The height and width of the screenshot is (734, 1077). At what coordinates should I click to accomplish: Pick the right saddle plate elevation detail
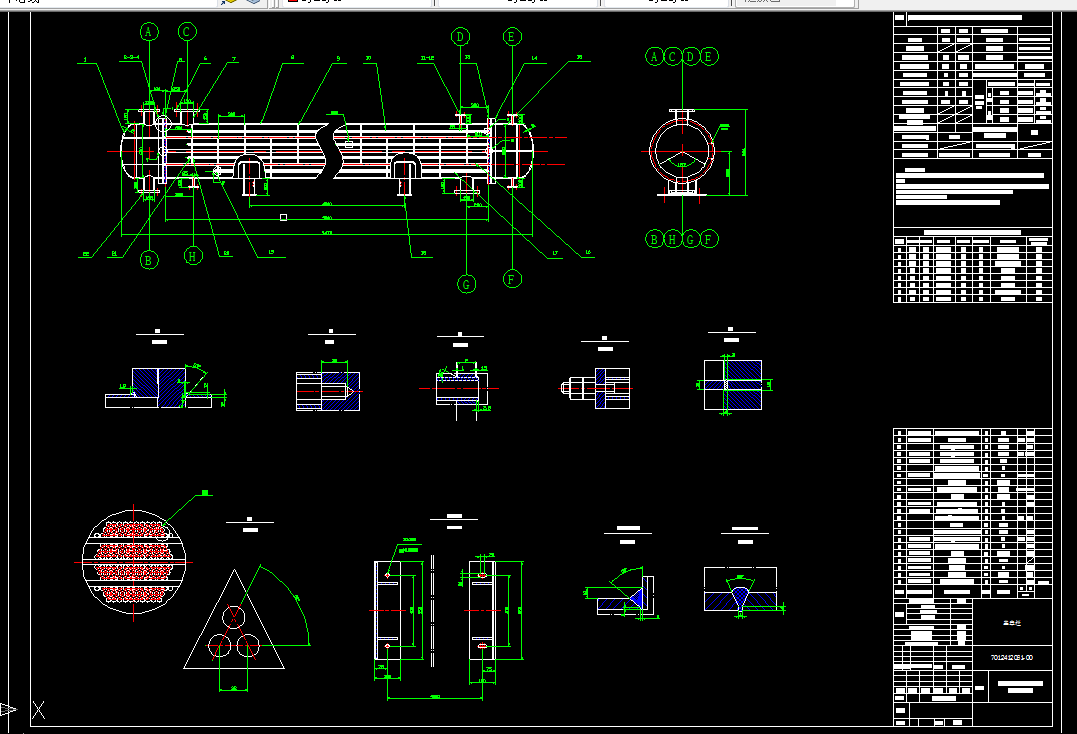click(x=482, y=611)
